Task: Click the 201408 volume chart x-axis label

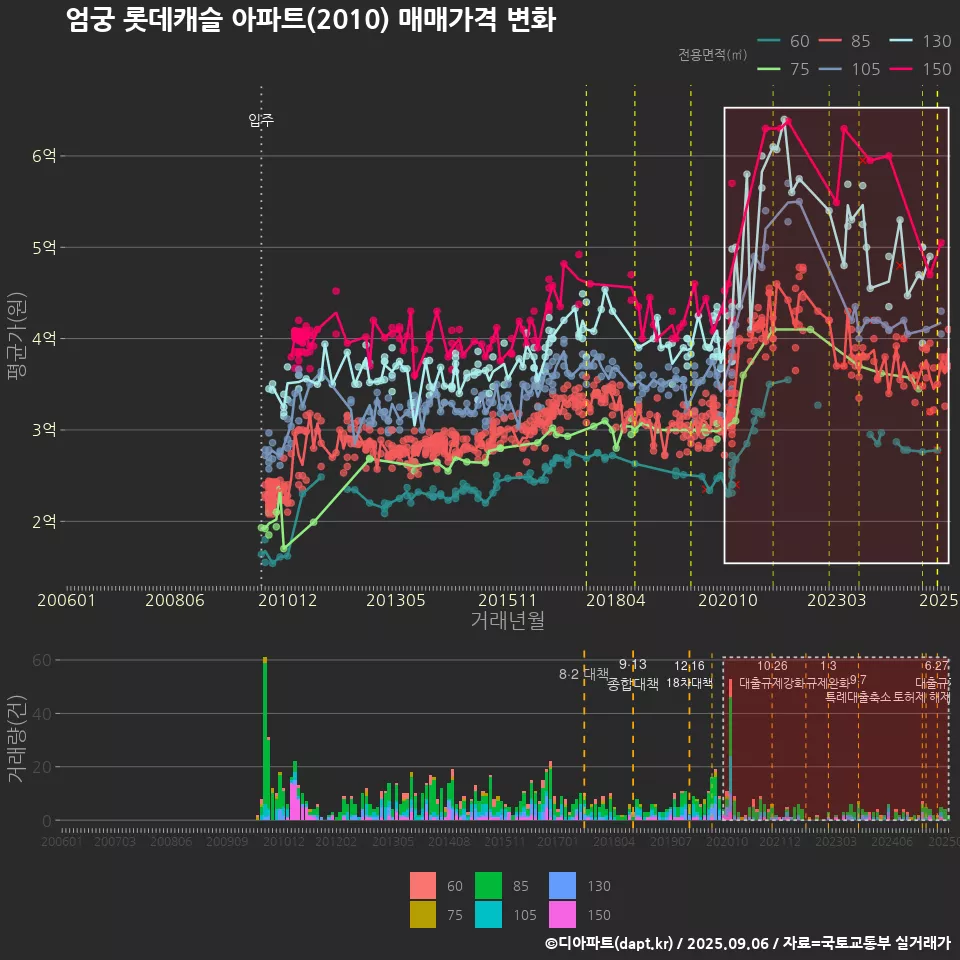Action: (449, 841)
